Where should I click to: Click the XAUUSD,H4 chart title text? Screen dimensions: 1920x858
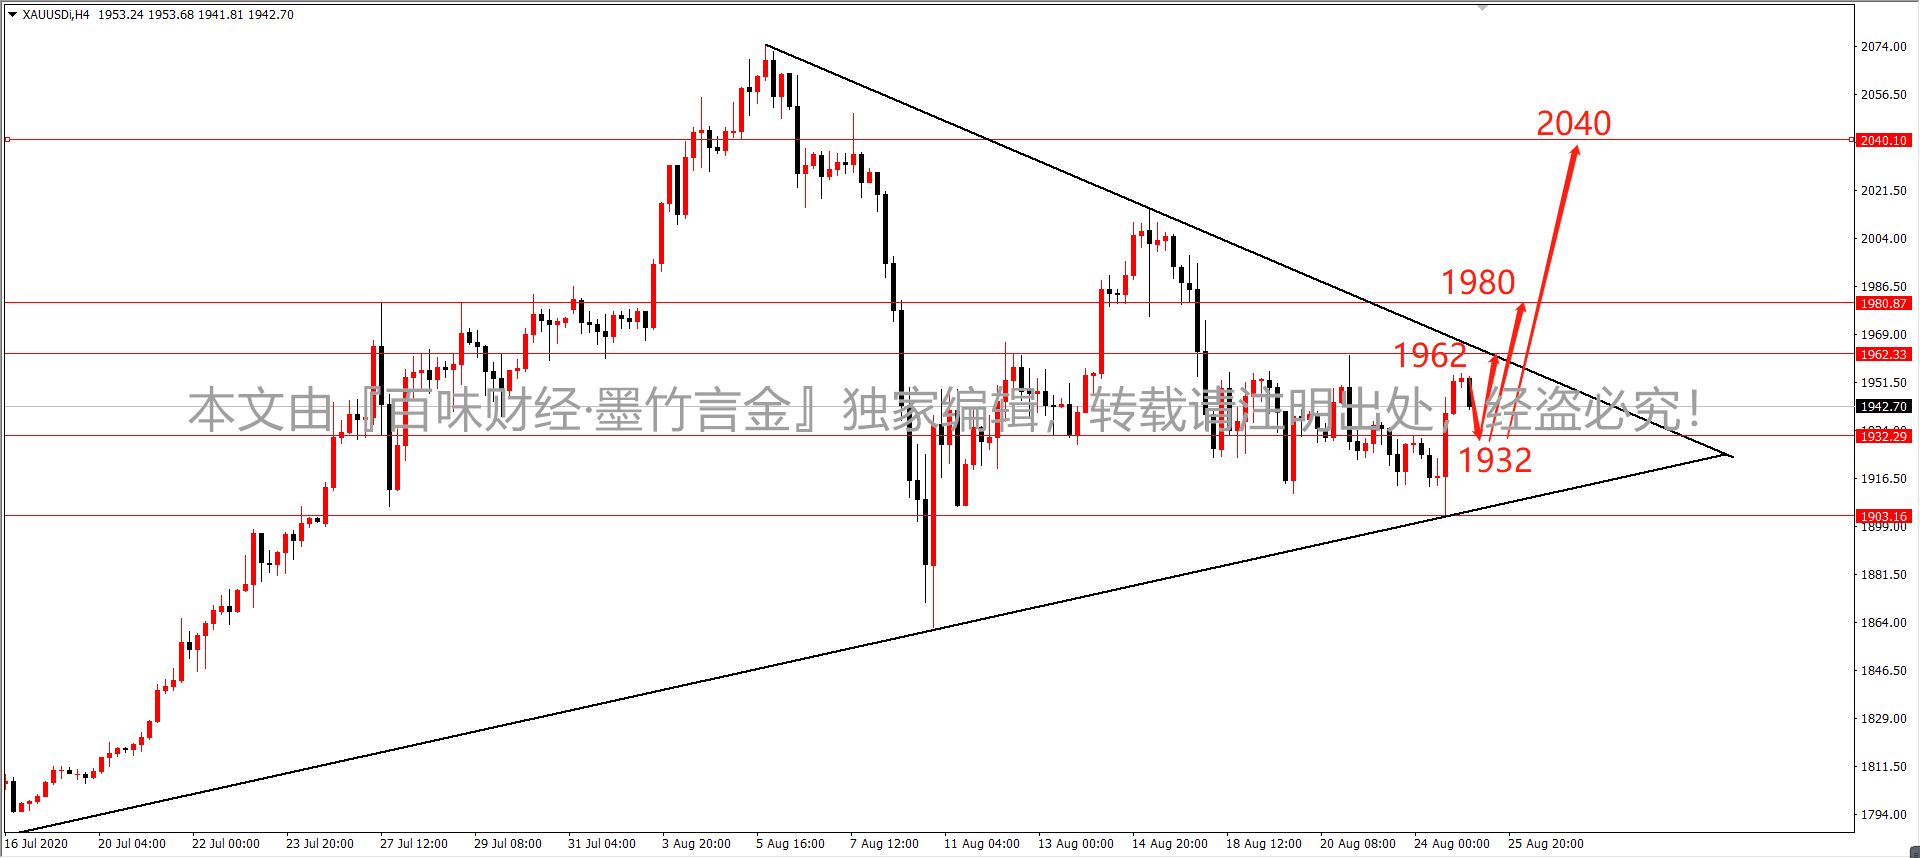[56, 15]
